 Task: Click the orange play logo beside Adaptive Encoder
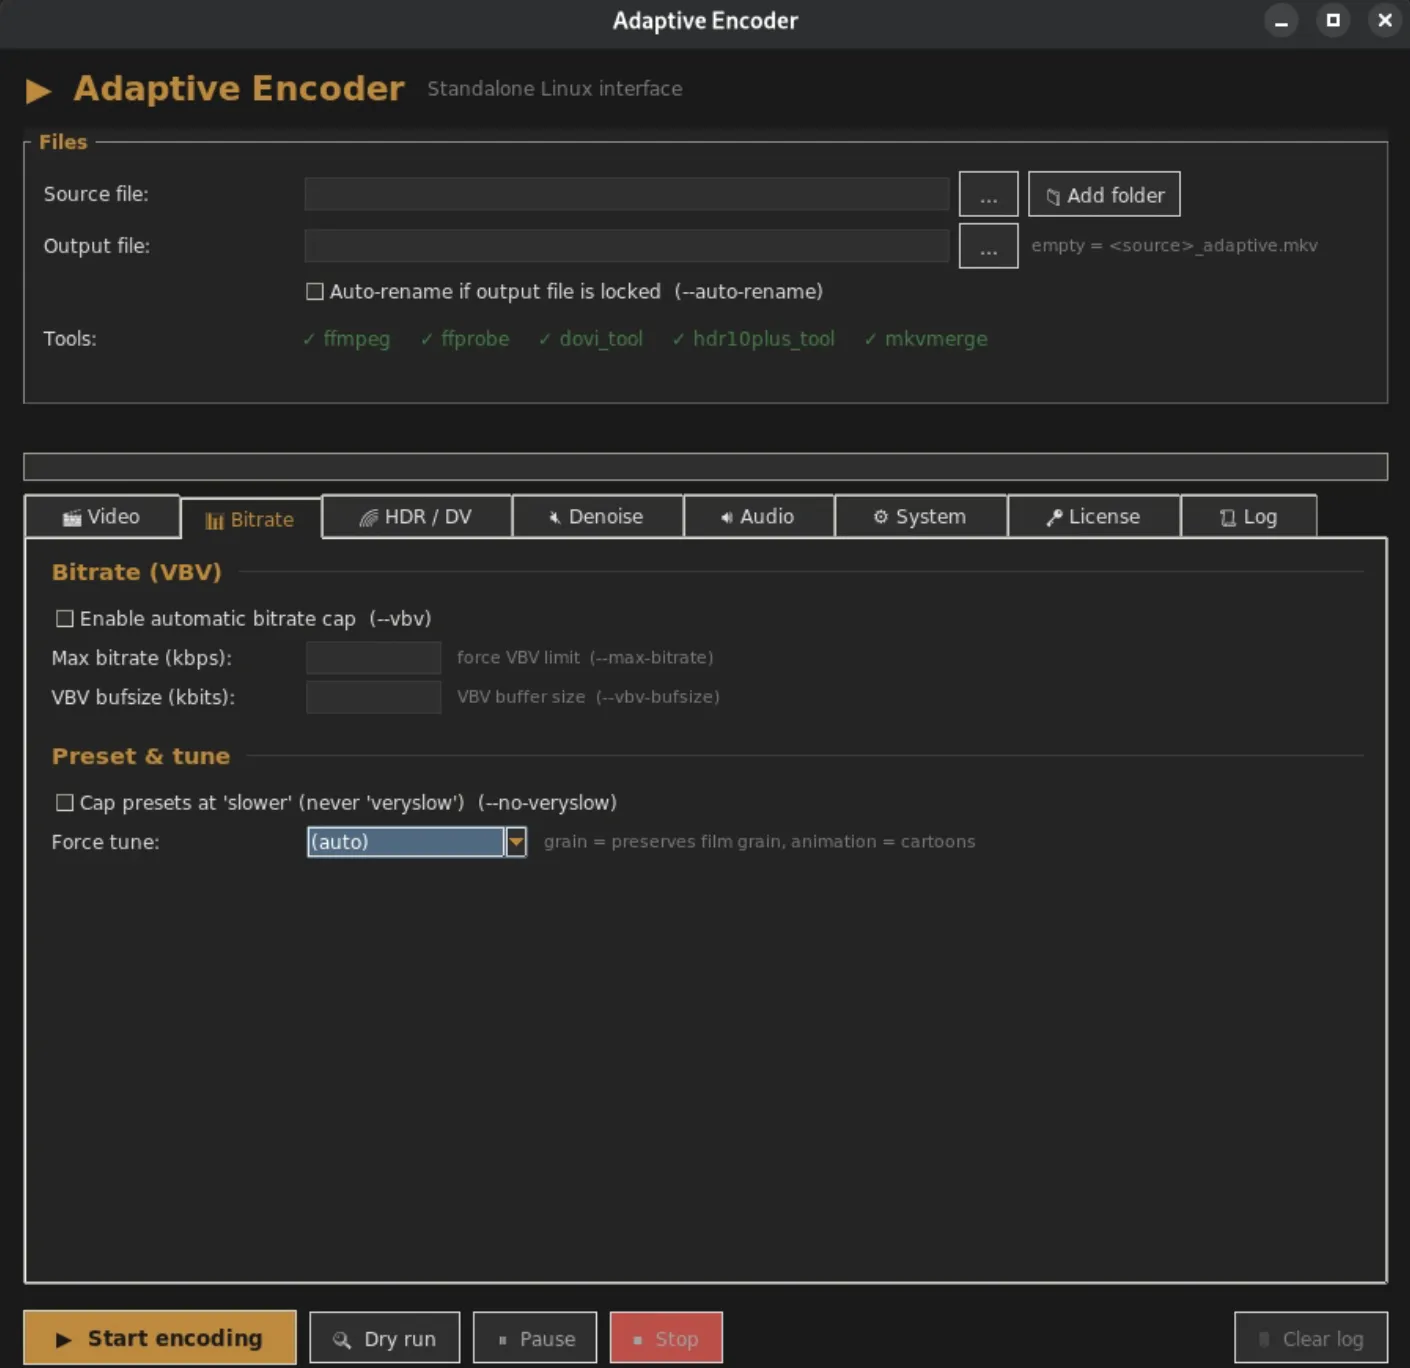[38, 91]
